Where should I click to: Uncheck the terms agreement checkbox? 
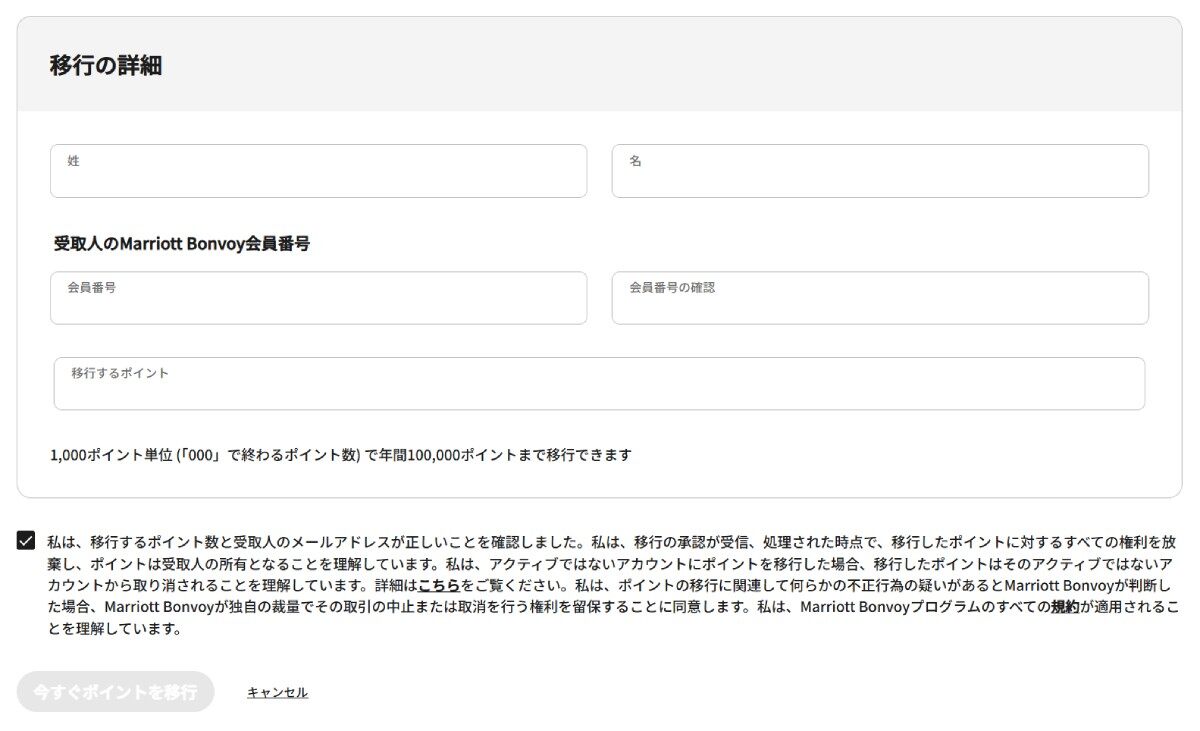tap(26, 541)
